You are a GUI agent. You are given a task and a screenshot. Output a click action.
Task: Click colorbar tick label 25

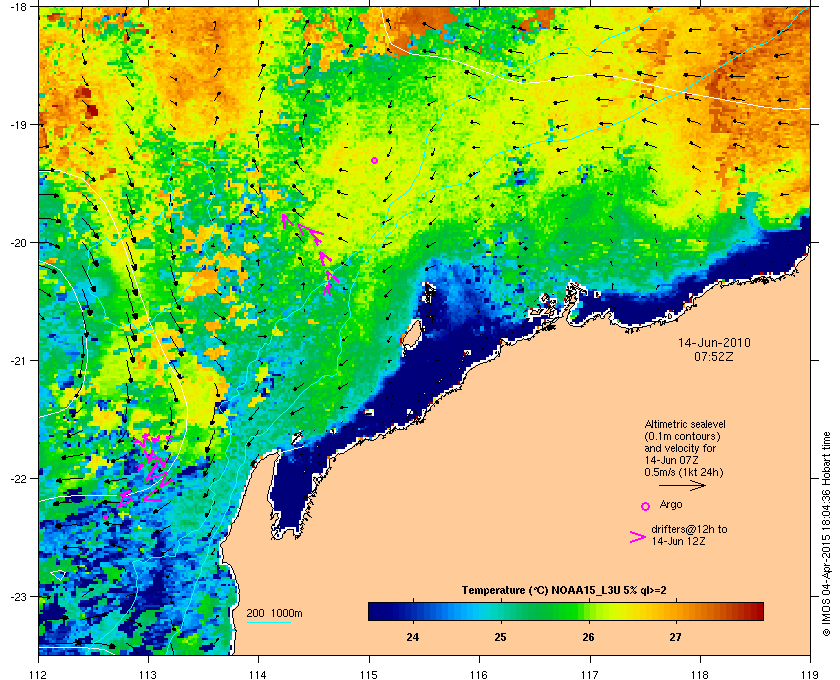[x=500, y=637]
